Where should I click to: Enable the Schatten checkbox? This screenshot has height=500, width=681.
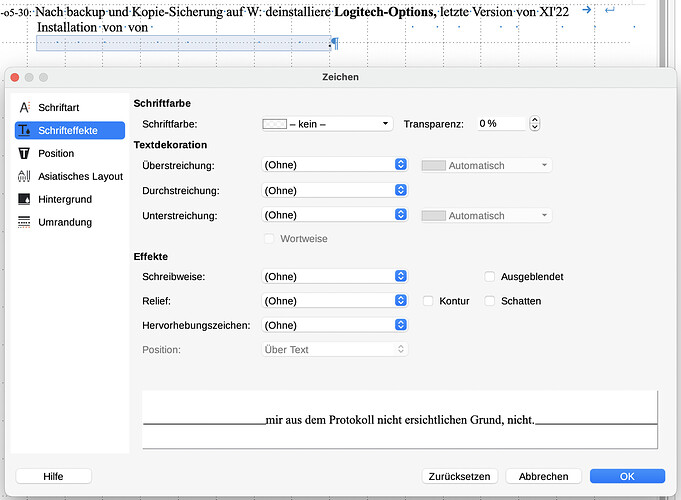coord(489,301)
